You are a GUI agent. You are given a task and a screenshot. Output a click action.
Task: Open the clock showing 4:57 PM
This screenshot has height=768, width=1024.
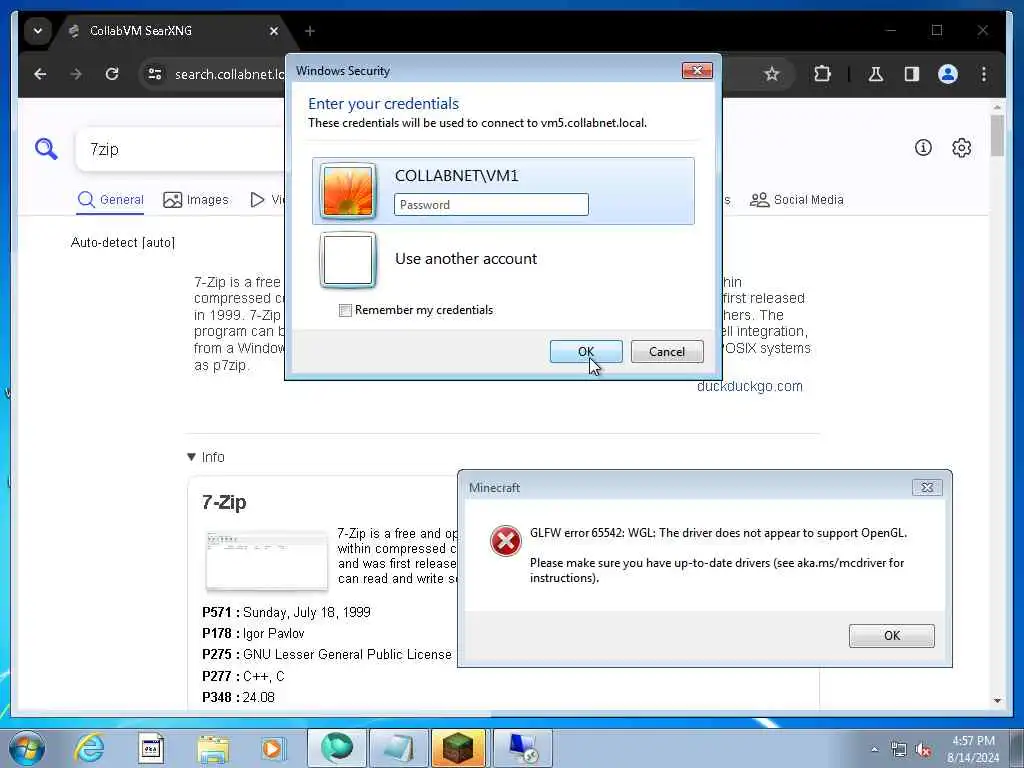pyautogui.click(x=973, y=749)
